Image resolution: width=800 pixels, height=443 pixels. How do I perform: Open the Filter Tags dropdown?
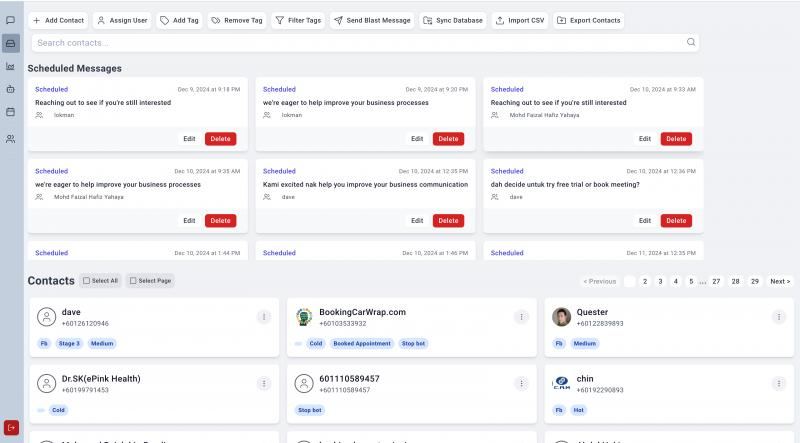coord(298,20)
